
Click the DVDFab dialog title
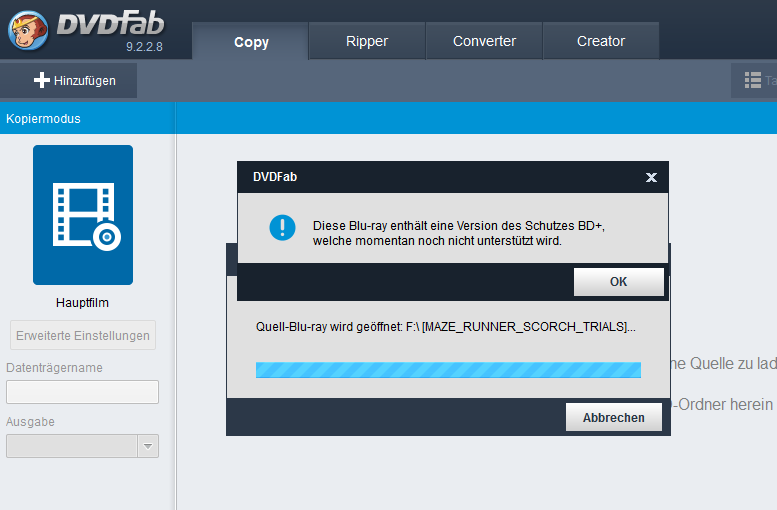point(275,177)
